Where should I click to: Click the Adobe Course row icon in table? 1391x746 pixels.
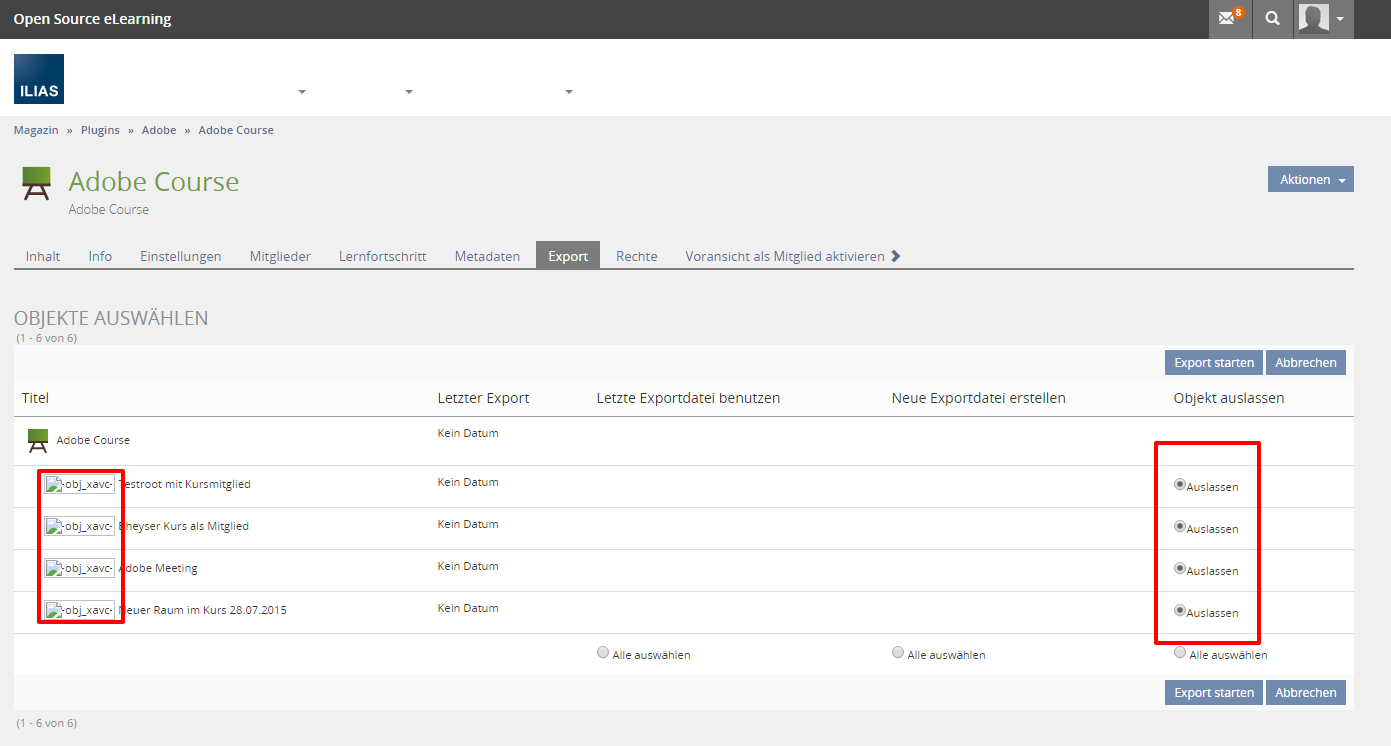(37, 440)
